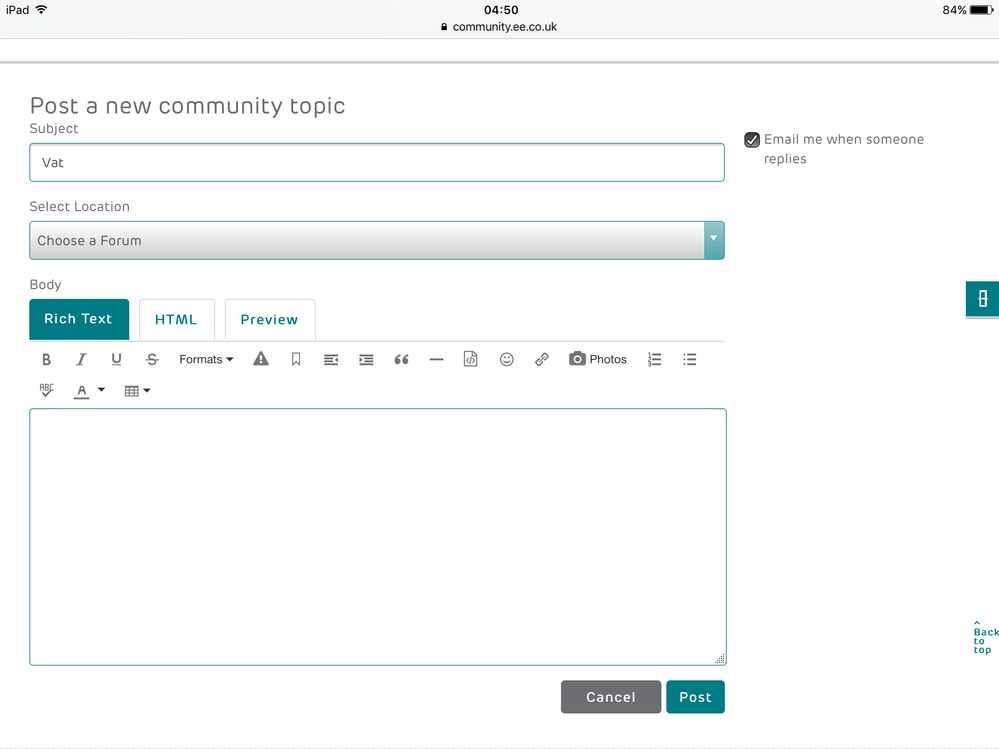Screen dimensions: 999x749
Task: Open the text color picker
Action: click(x=89, y=391)
